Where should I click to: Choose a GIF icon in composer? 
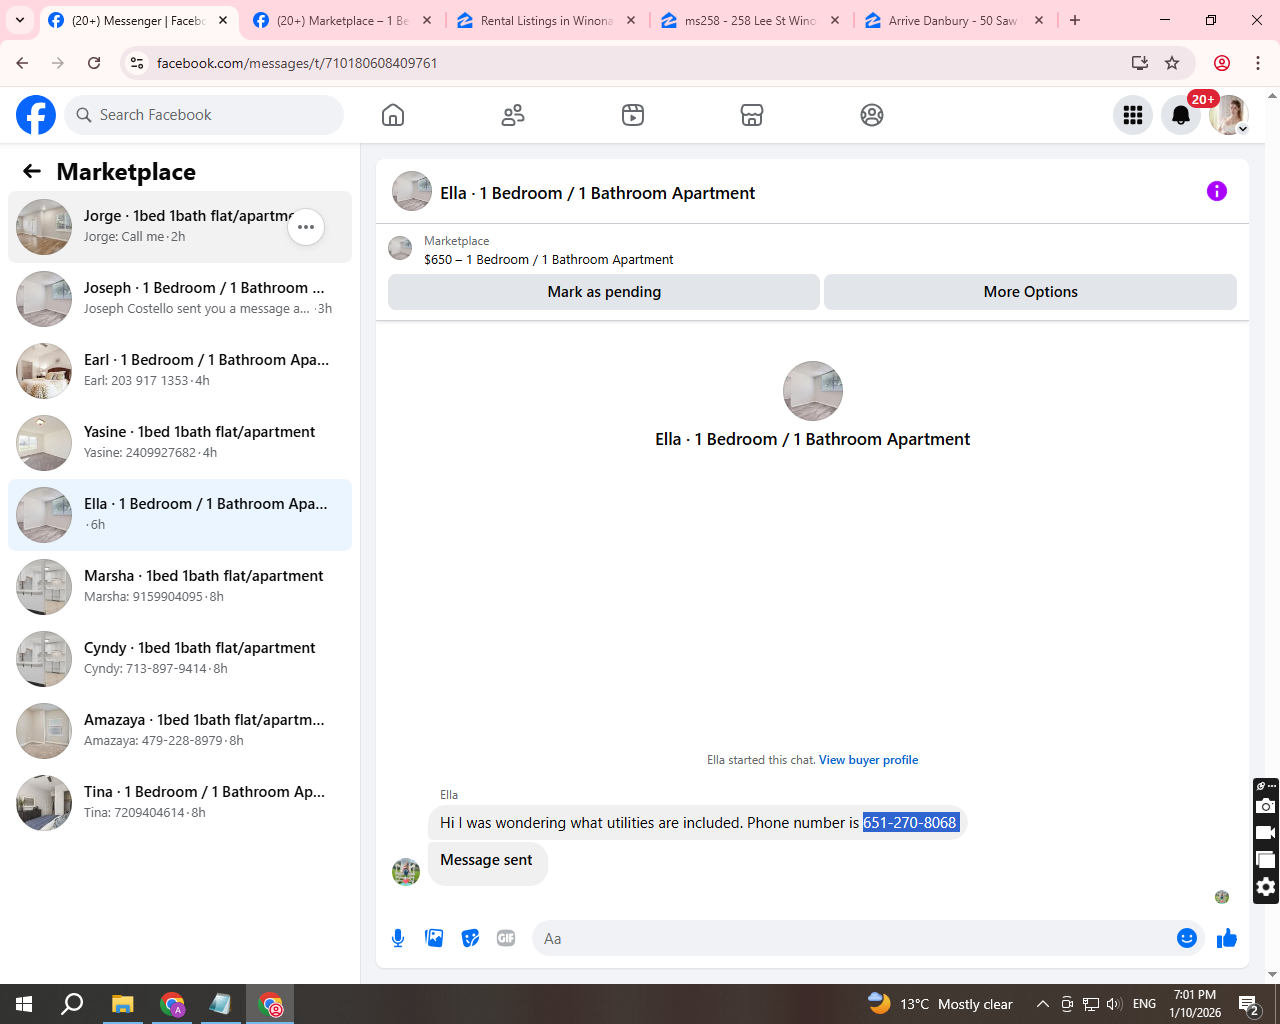click(x=506, y=938)
